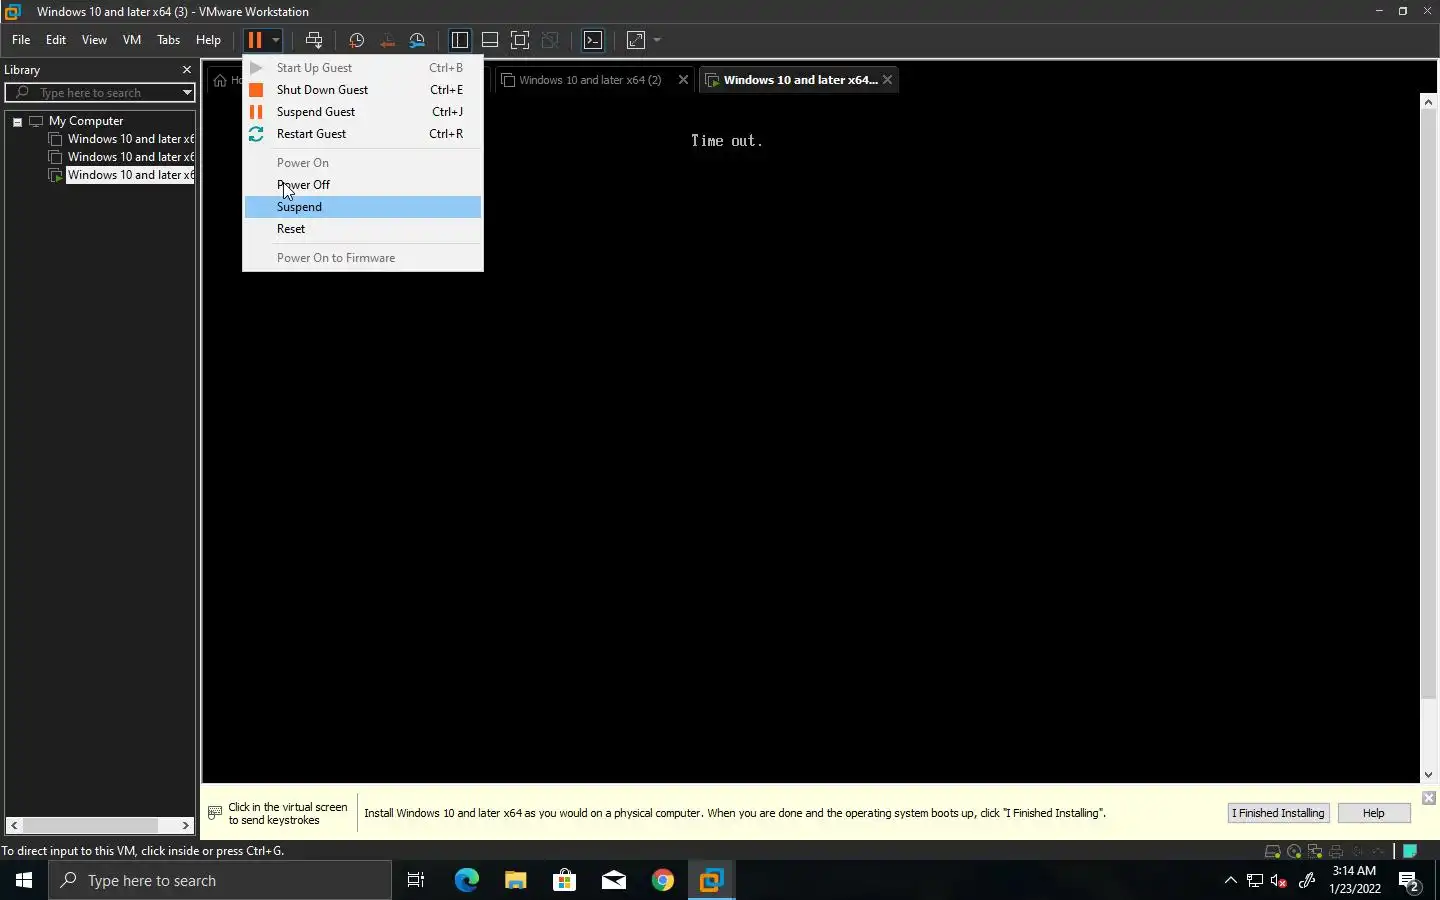Close the Windows 10 and later x64 (2) tab
Viewport: 1440px width, 900px height.
click(x=683, y=80)
